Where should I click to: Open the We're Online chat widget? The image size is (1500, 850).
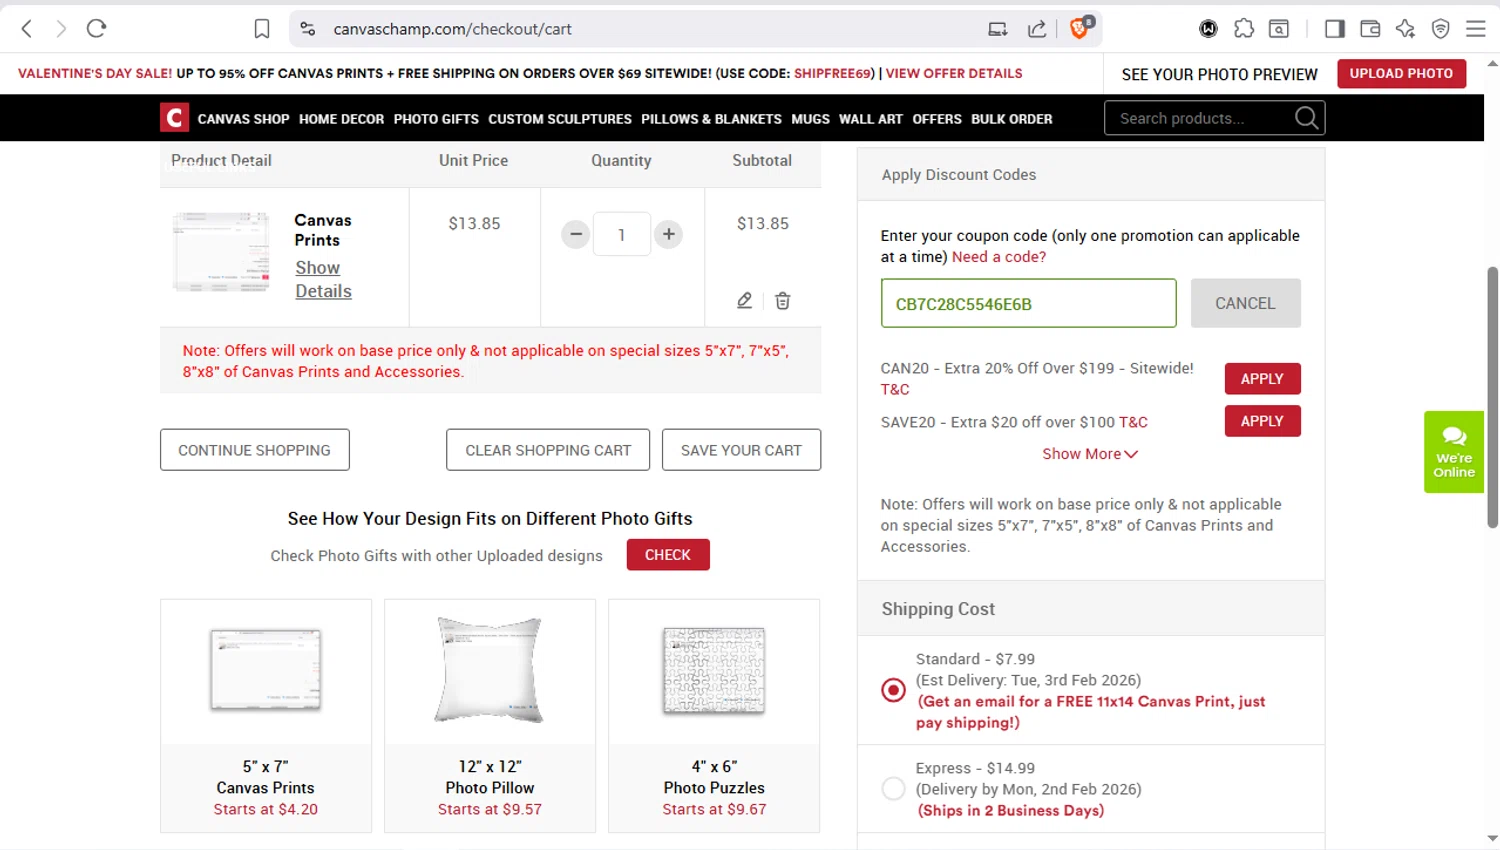pos(1453,451)
